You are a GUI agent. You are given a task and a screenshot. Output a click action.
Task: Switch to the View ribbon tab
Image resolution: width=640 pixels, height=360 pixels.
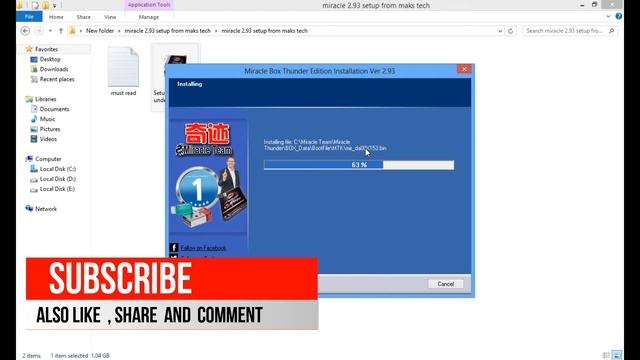click(110, 17)
